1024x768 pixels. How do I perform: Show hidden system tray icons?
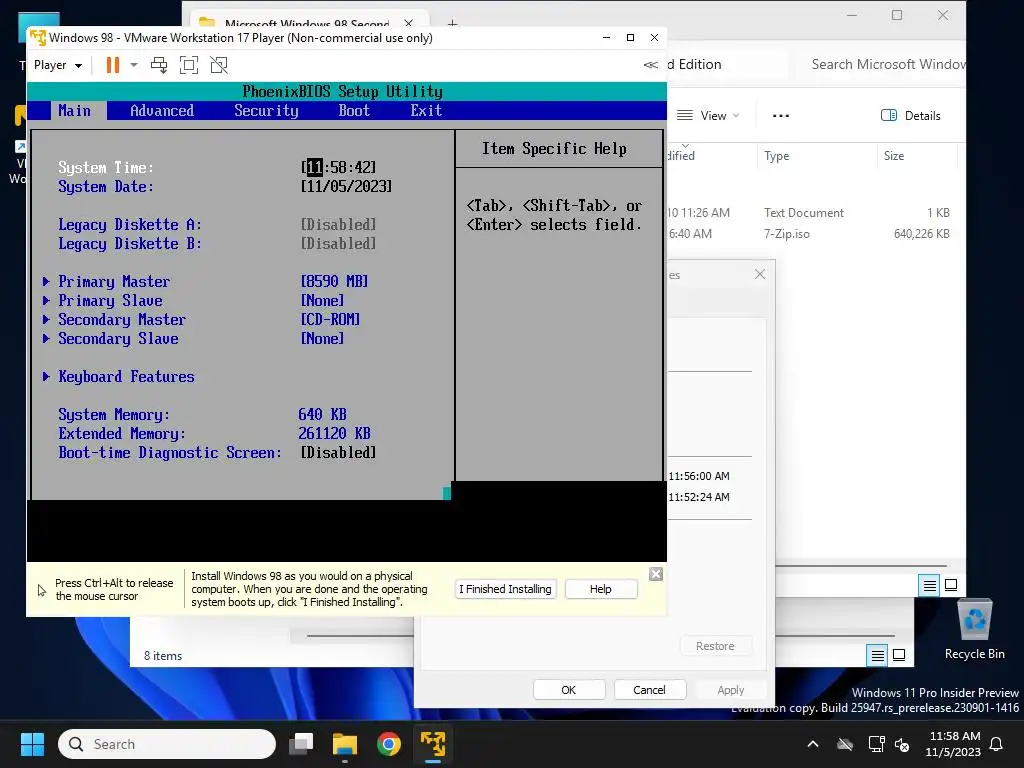pyautogui.click(x=813, y=744)
